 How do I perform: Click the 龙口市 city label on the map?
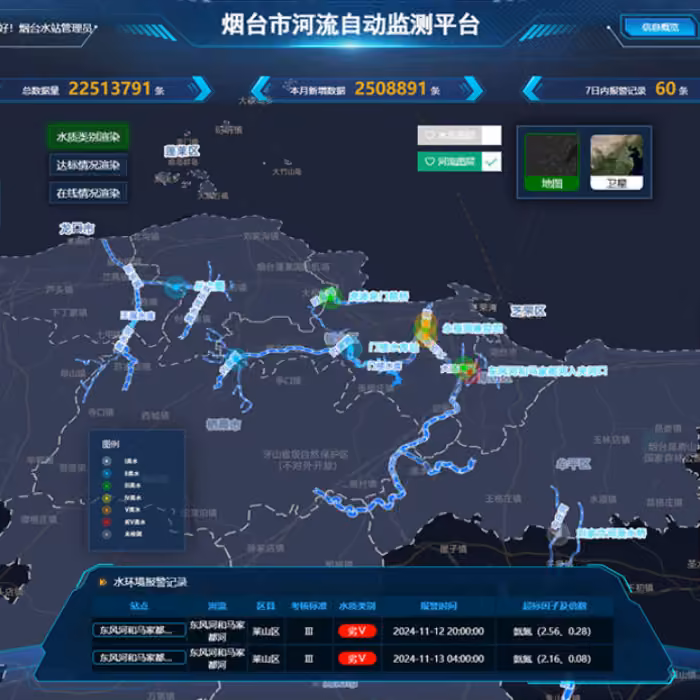point(77,229)
